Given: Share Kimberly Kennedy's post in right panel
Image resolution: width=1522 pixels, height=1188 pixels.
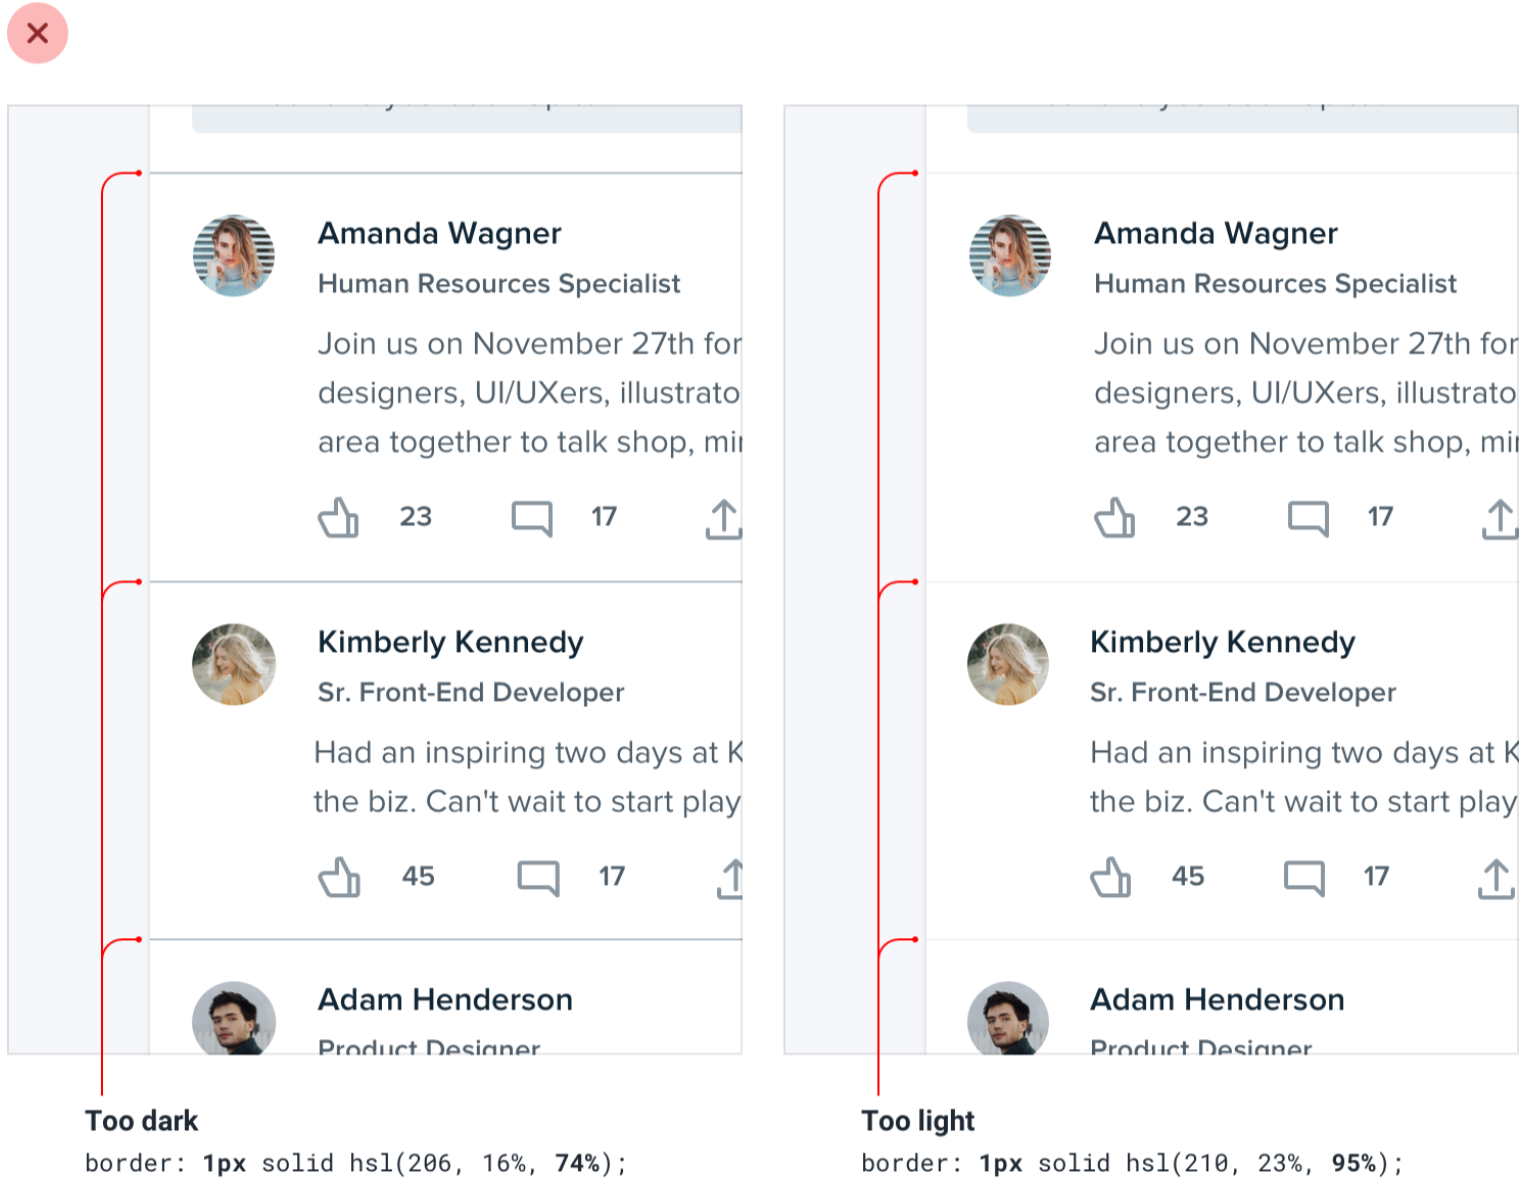Looking at the screenshot, I should (1496, 879).
